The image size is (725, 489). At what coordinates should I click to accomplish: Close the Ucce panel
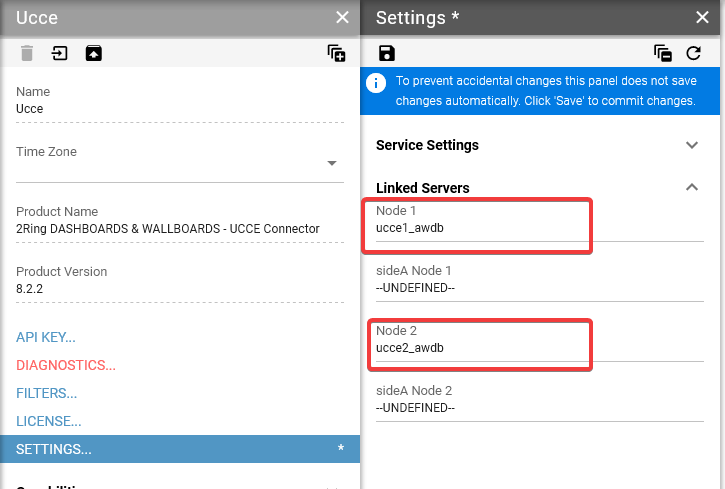(x=342, y=17)
